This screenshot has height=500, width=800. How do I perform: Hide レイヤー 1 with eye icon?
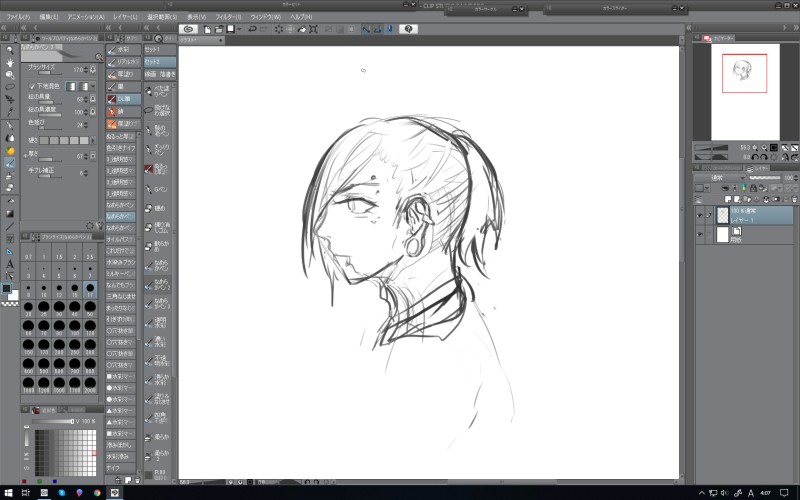pos(699,215)
